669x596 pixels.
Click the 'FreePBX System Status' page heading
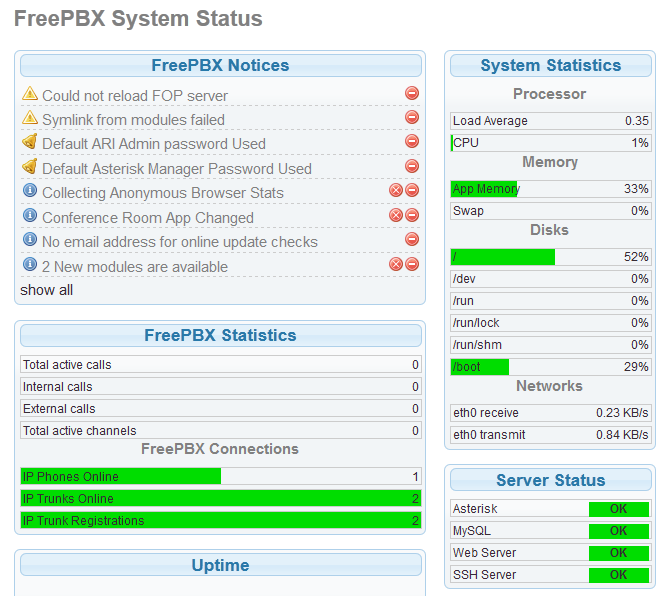point(138,19)
